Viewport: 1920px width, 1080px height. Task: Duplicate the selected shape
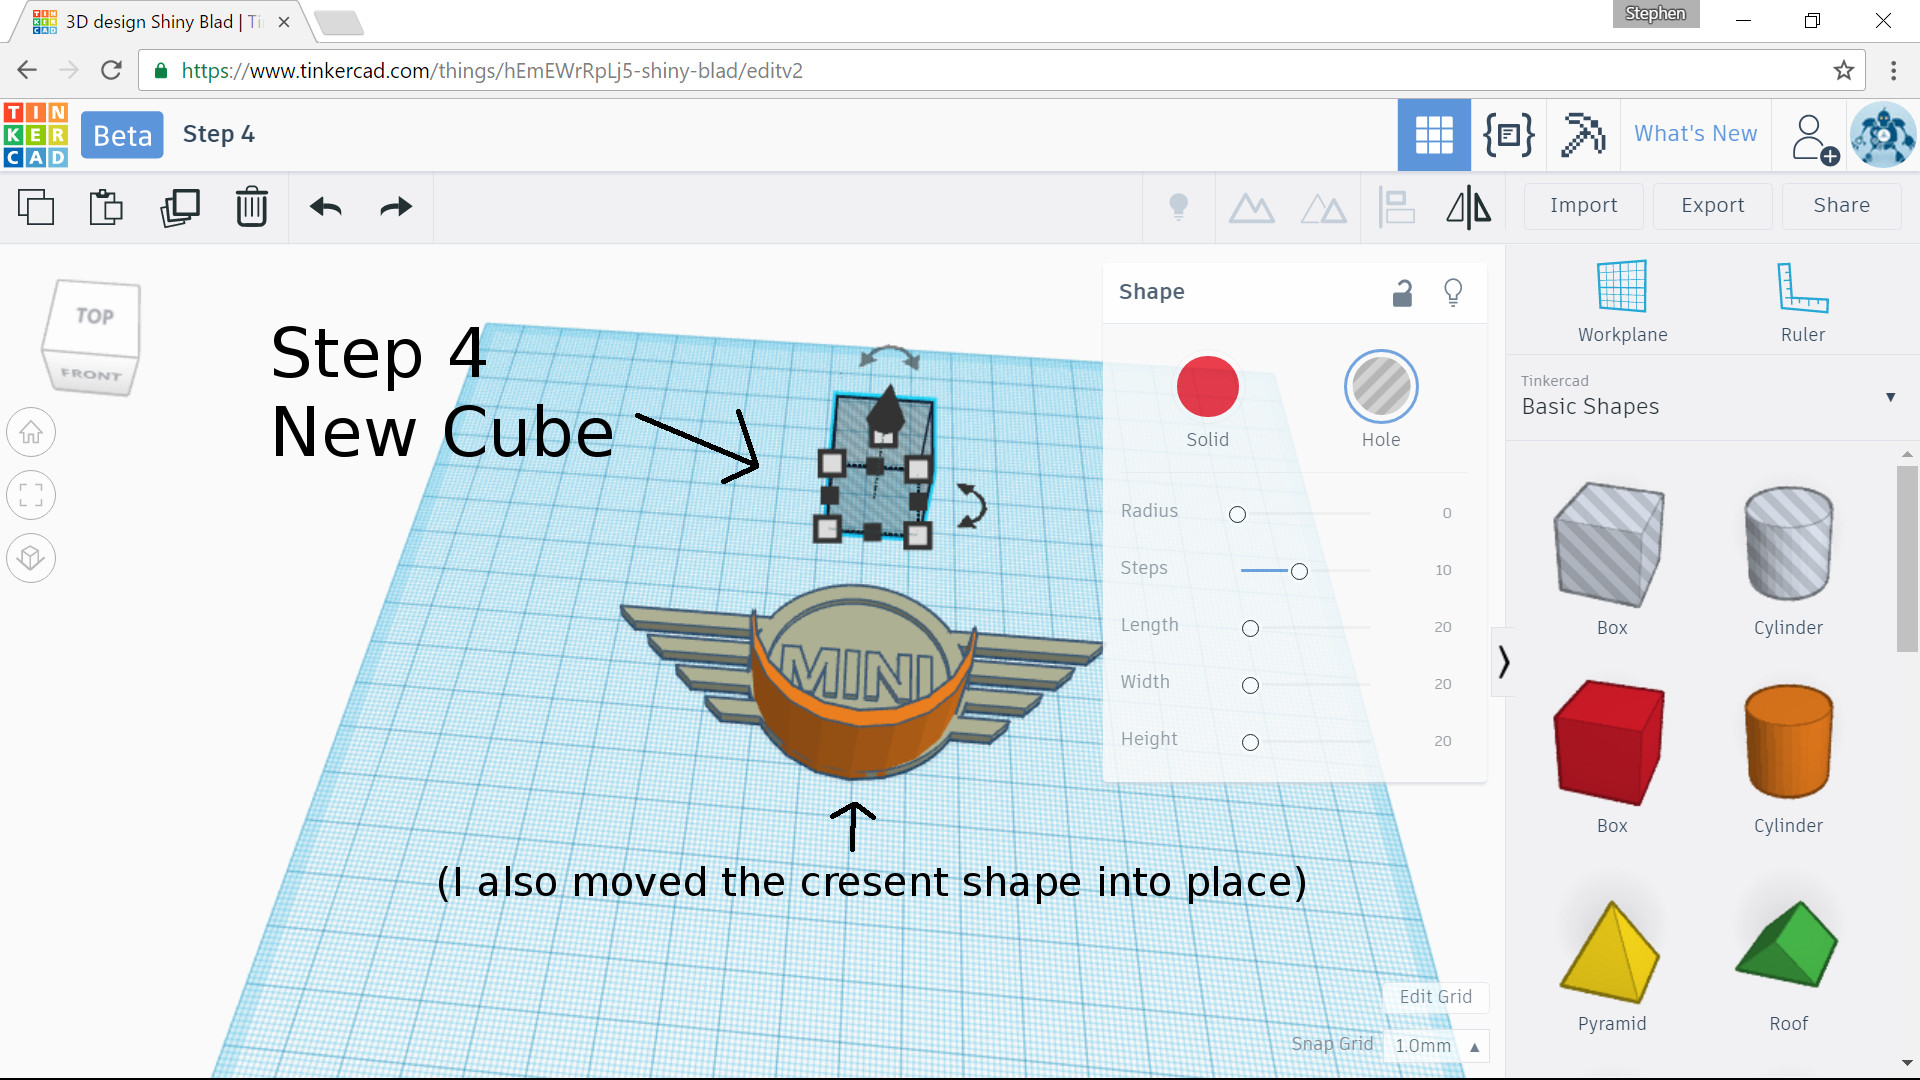[x=180, y=207]
